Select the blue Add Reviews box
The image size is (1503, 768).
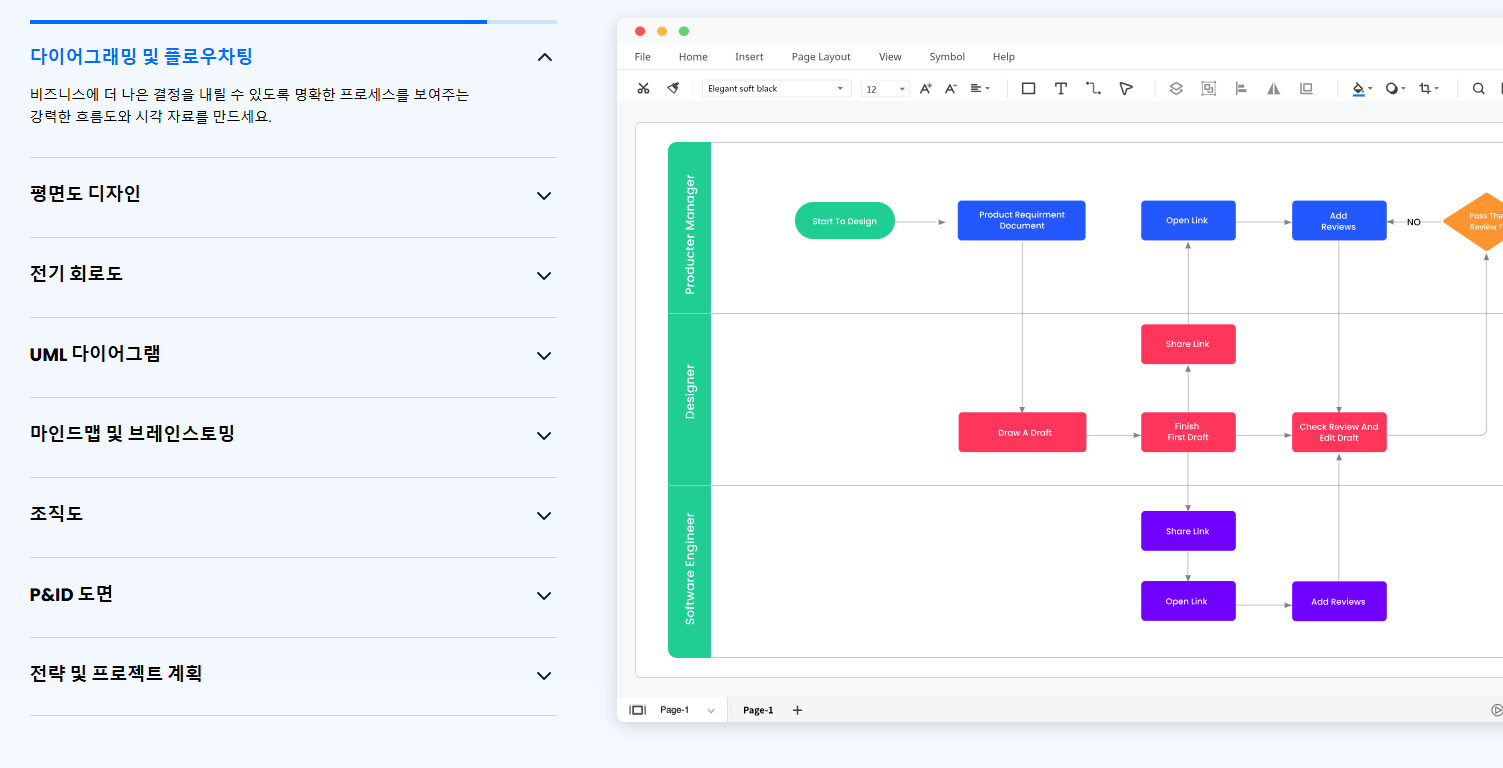click(1339, 220)
